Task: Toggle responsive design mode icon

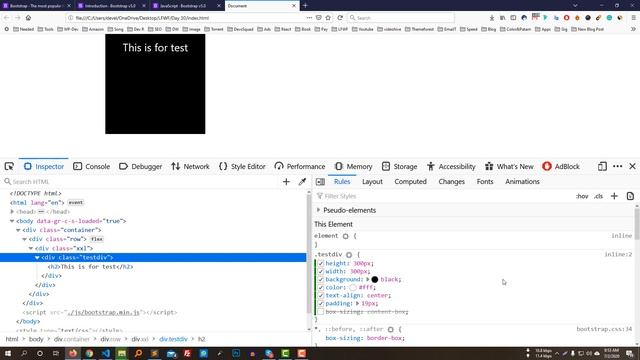Action: pos(602,167)
